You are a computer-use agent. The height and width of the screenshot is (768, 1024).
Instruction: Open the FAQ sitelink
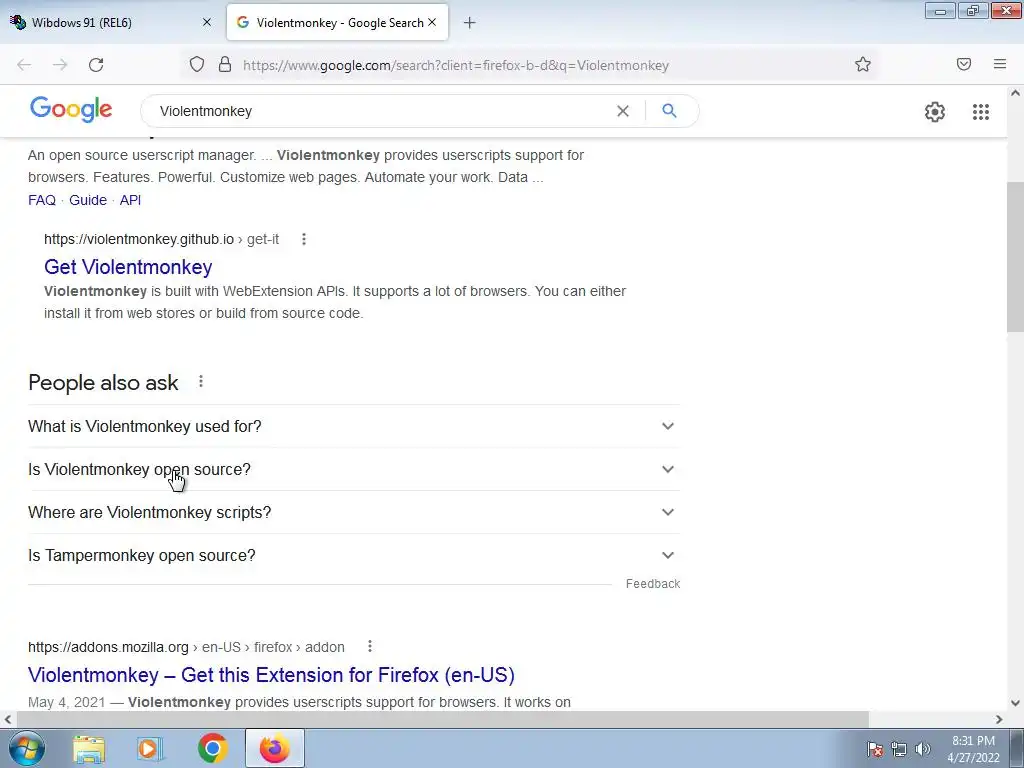coord(42,200)
